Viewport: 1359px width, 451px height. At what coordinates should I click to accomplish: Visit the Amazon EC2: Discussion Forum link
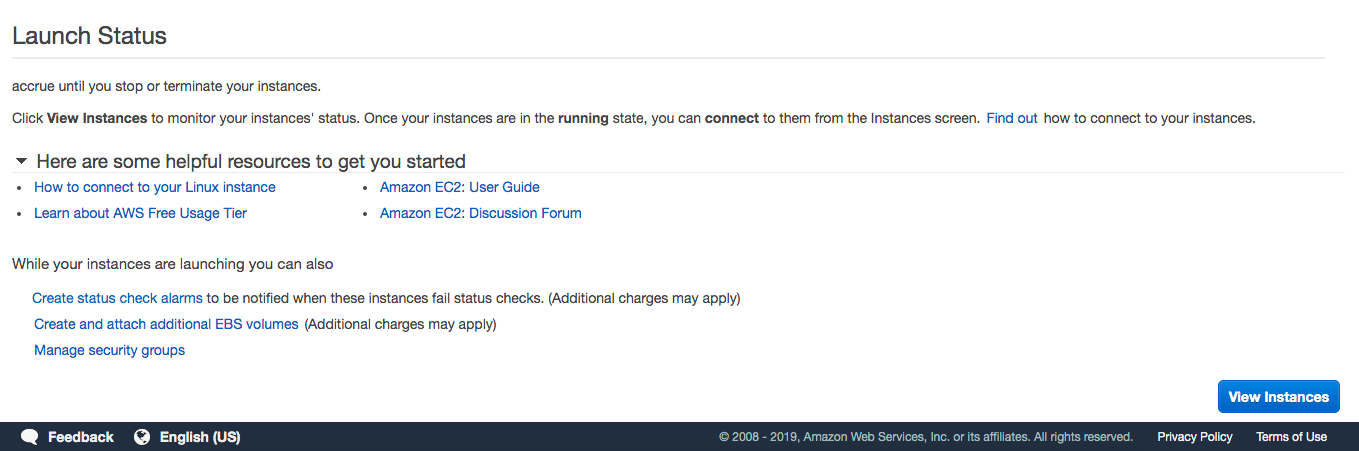(480, 213)
